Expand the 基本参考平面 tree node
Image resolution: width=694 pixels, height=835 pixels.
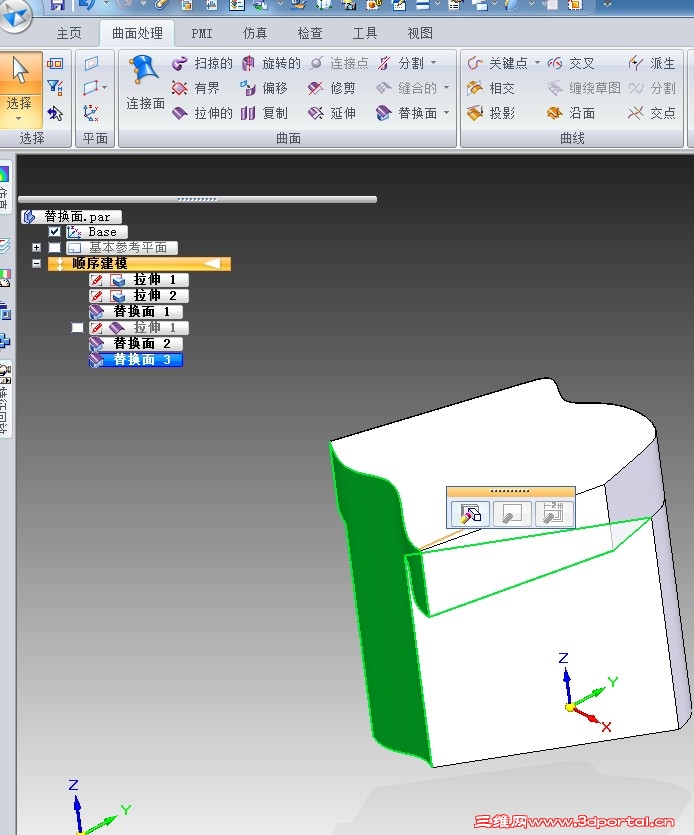tap(36, 248)
